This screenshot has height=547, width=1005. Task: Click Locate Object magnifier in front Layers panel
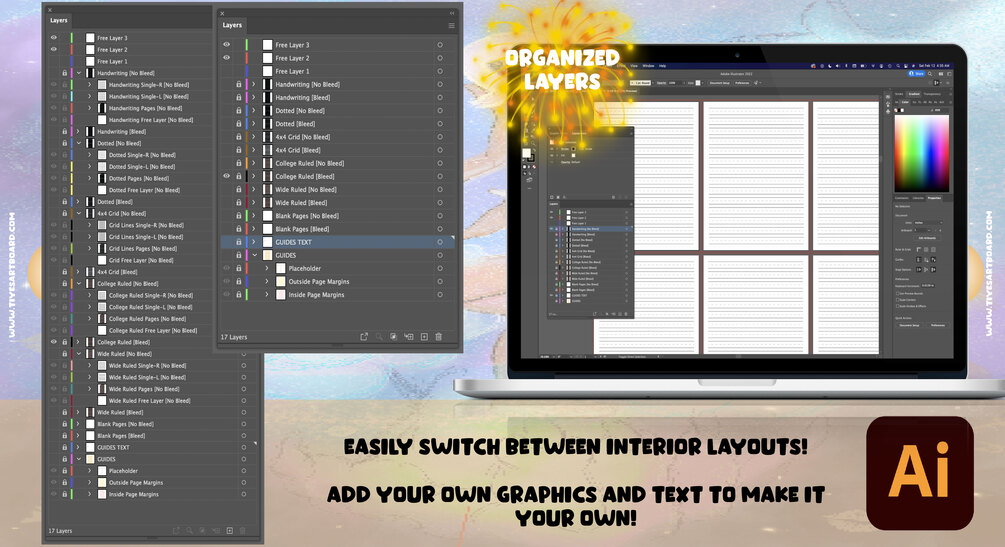coord(379,337)
